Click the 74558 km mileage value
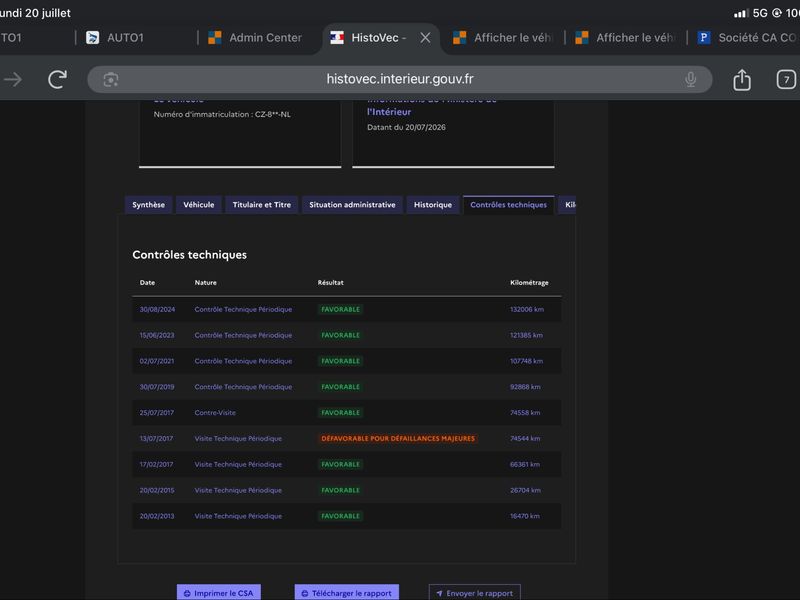The image size is (800, 600). tap(525, 412)
